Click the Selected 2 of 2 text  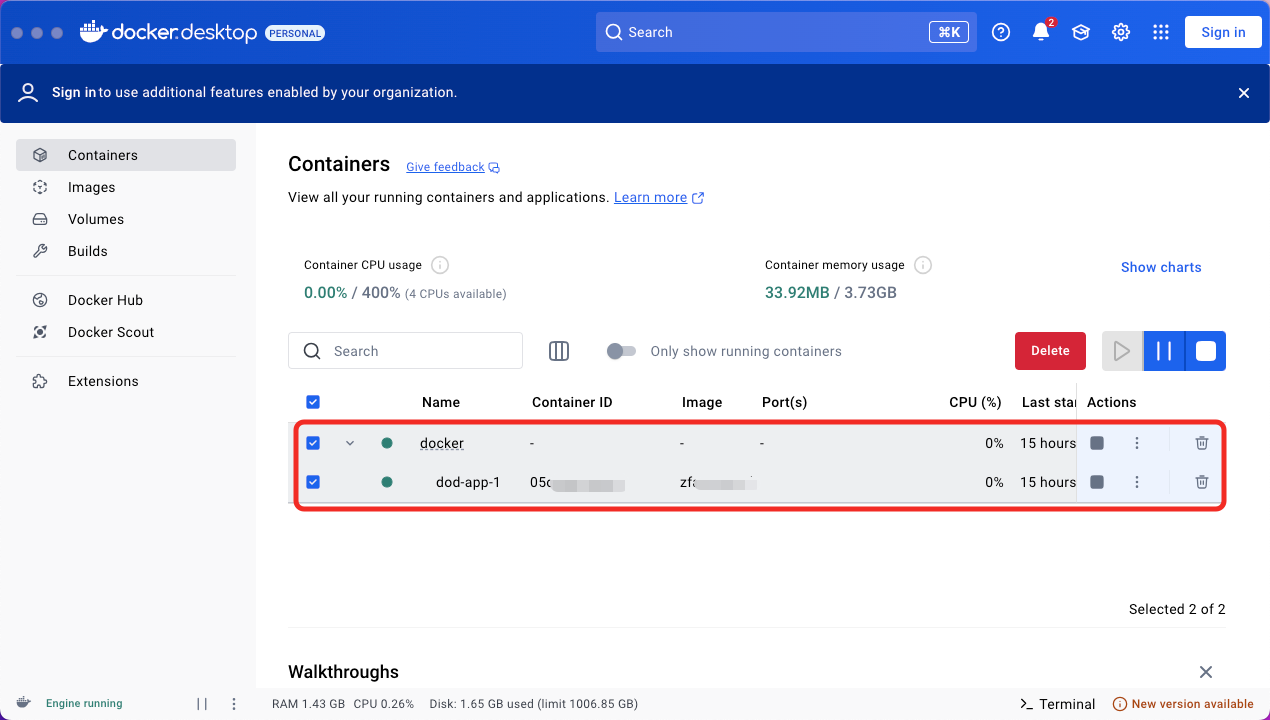pyautogui.click(x=1177, y=609)
